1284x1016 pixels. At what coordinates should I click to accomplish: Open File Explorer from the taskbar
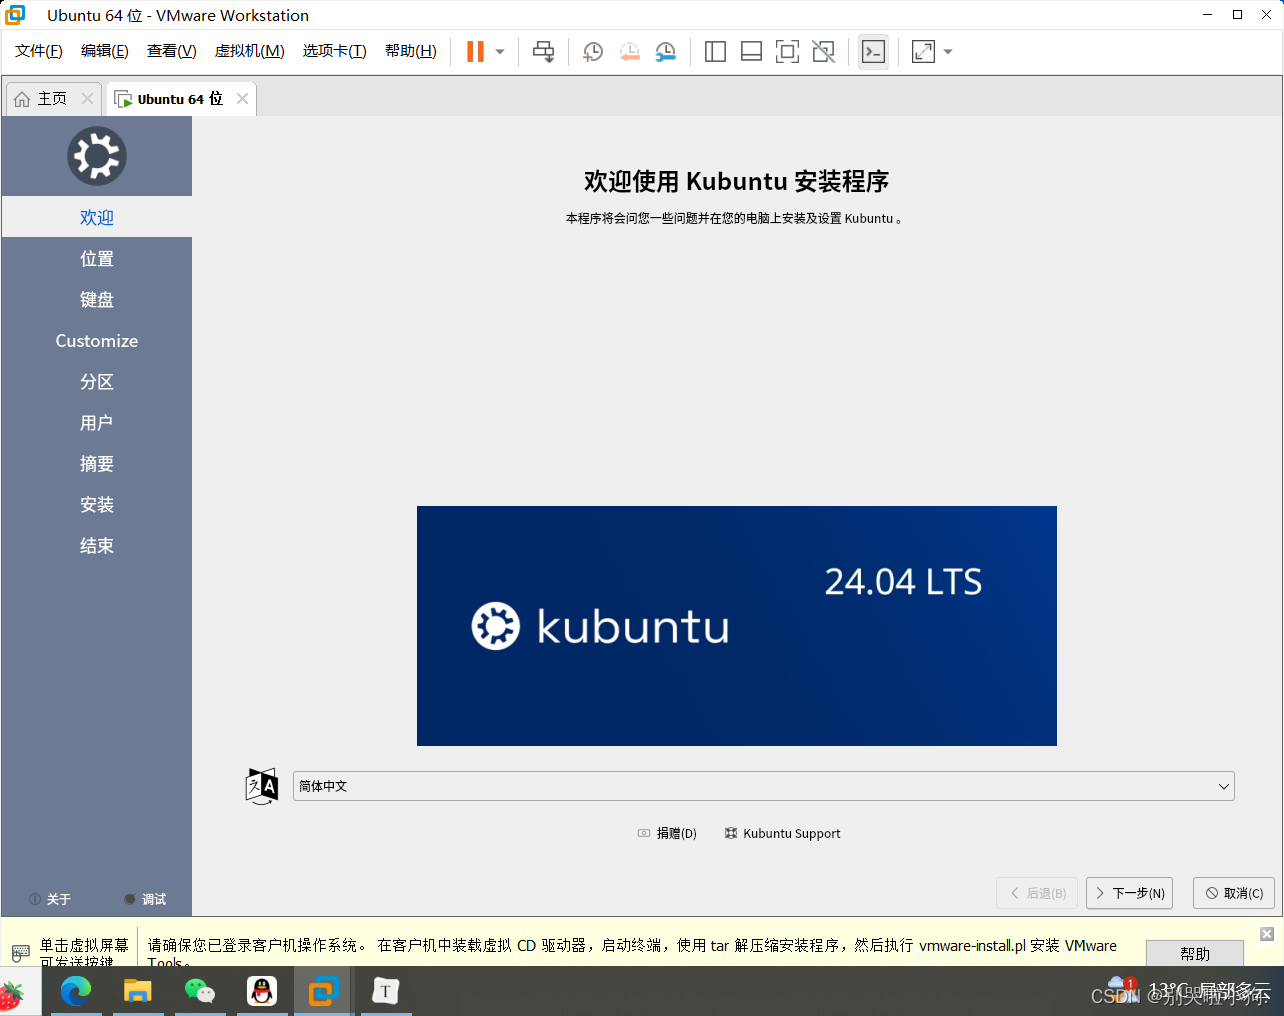click(137, 991)
